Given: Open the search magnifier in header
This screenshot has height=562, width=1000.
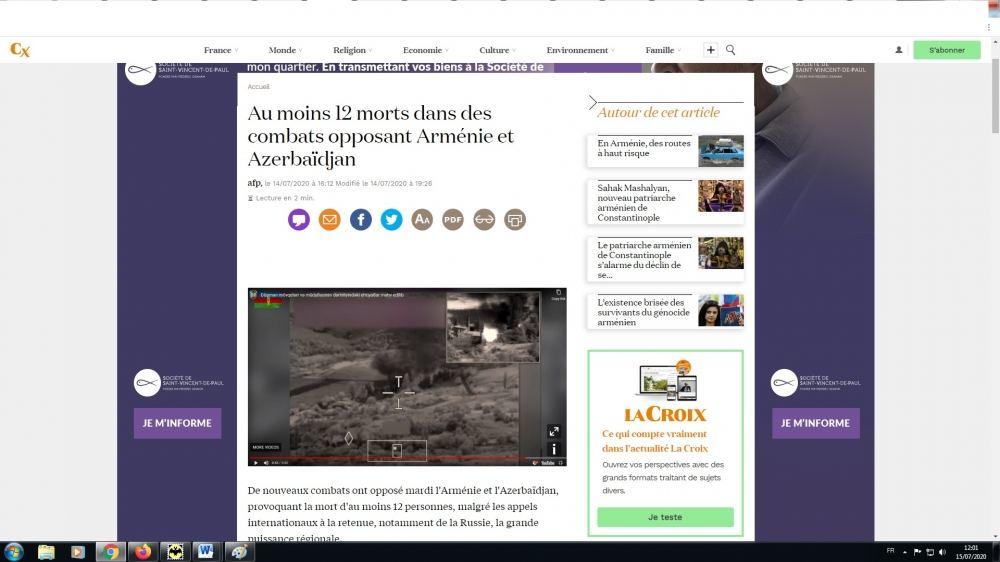Looking at the screenshot, I should click(731, 50).
